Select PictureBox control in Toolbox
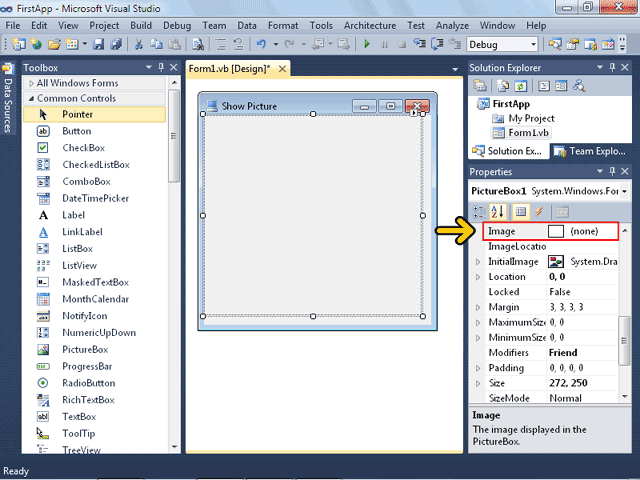This screenshot has width=640, height=480. coord(84,350)
